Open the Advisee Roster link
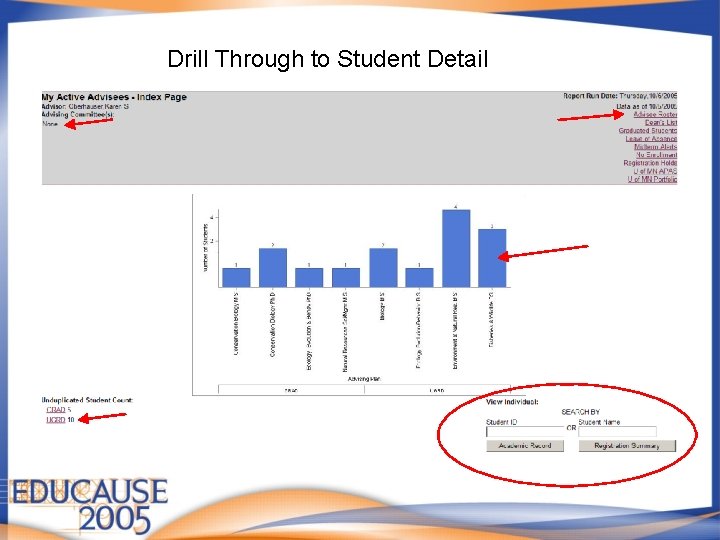 coord(655,114)
